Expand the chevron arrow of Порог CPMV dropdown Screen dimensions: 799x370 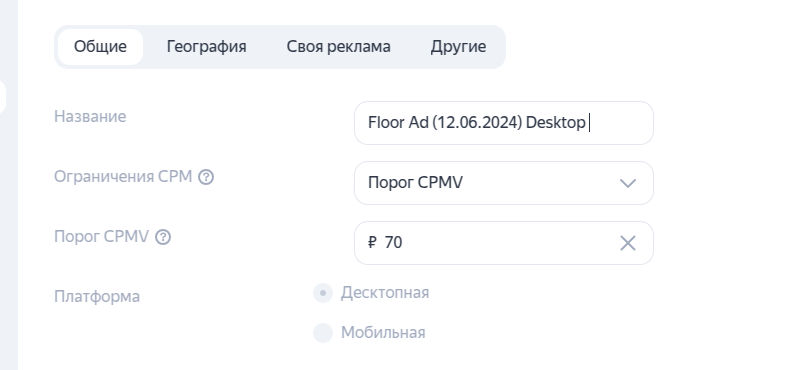pyautogui.click(x=628, y=183)
